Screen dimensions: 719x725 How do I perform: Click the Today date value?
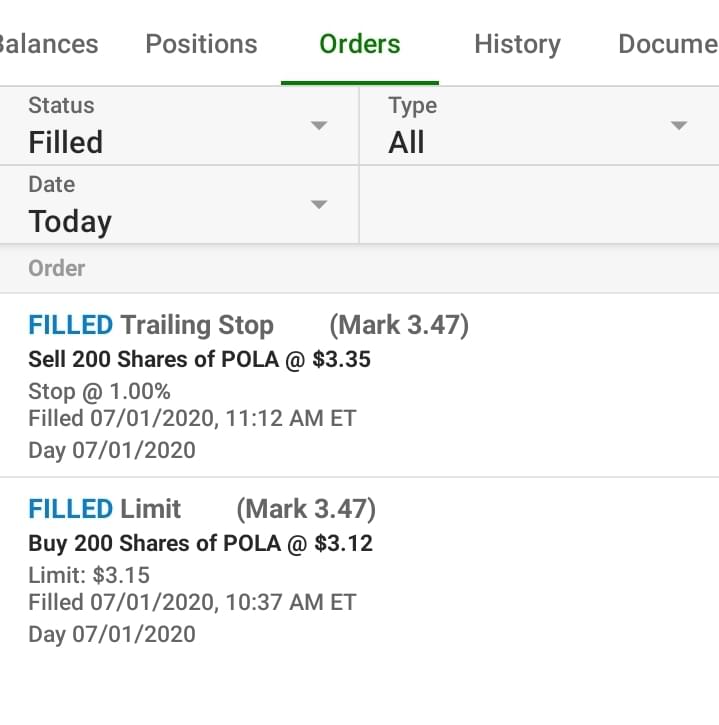pyautogui.click(x=70, y=221)
